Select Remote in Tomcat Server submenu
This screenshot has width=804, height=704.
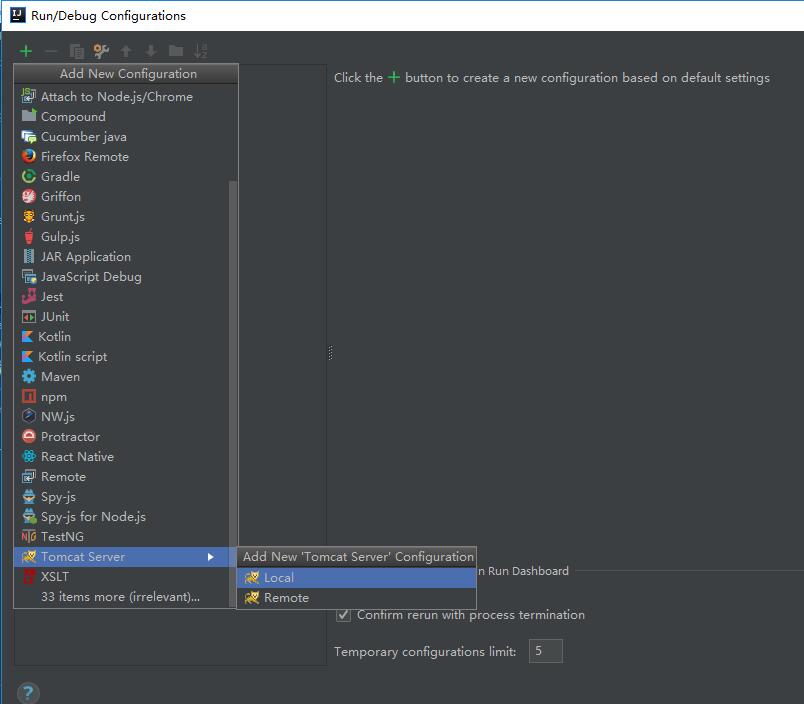coord(286,598)
